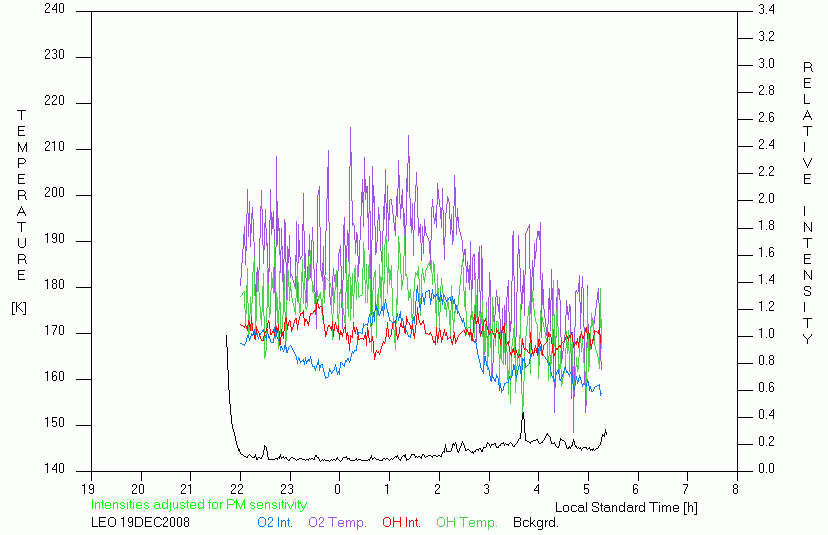Click the 180 temperature axis label
The height and width of the screenshot is (535, 828).
[x=54, y=285]
